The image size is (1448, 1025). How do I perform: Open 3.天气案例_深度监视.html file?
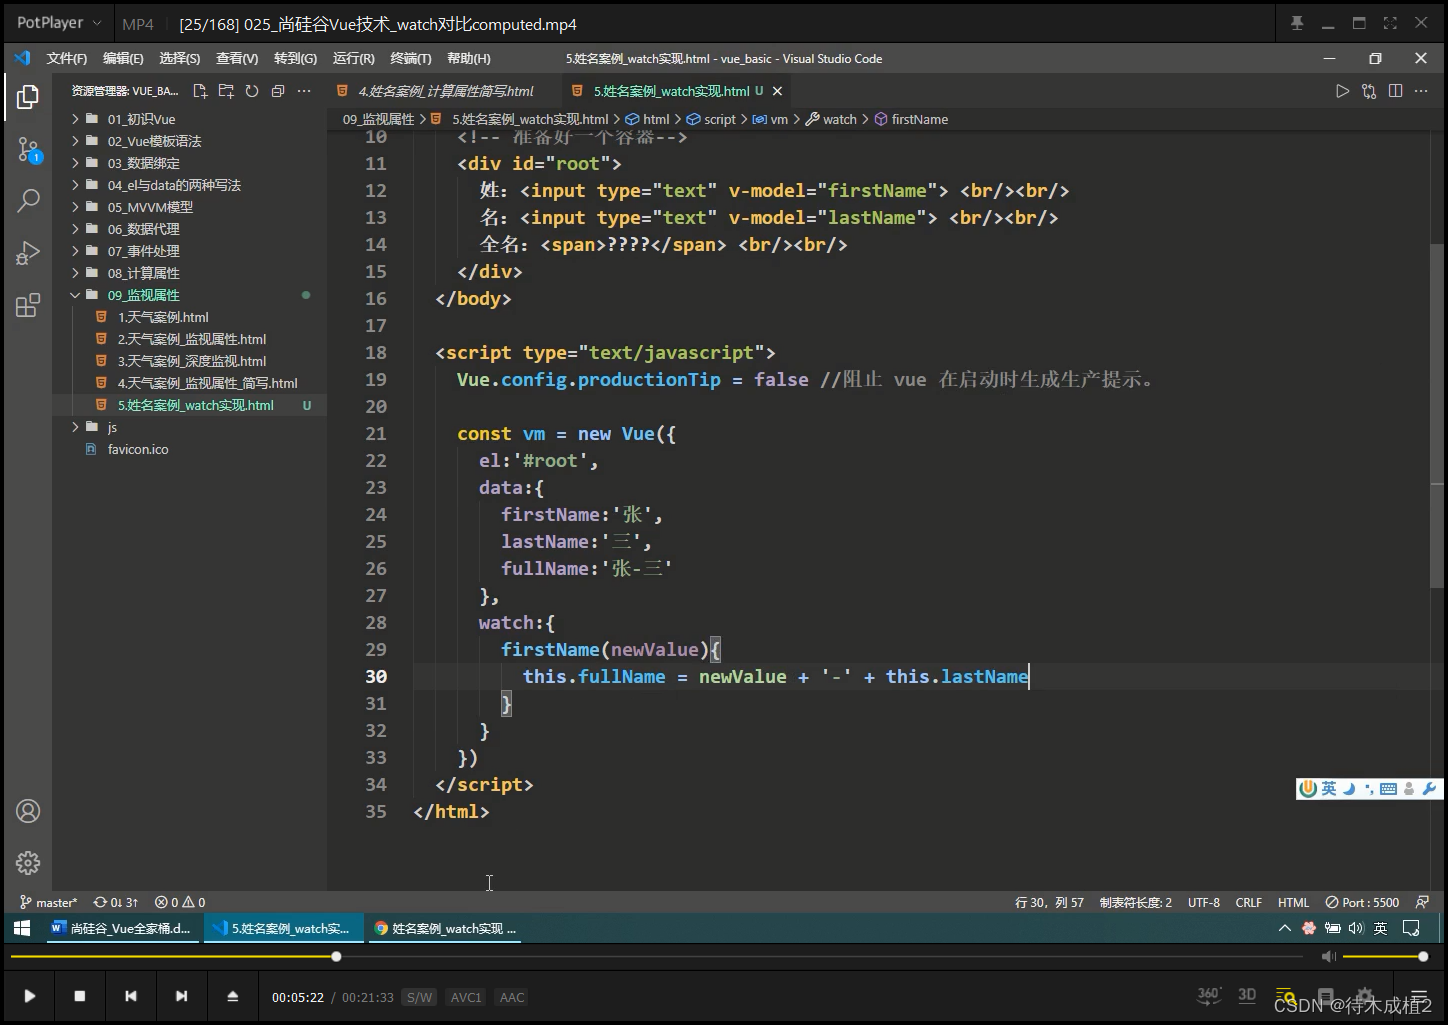pos(190,361)
